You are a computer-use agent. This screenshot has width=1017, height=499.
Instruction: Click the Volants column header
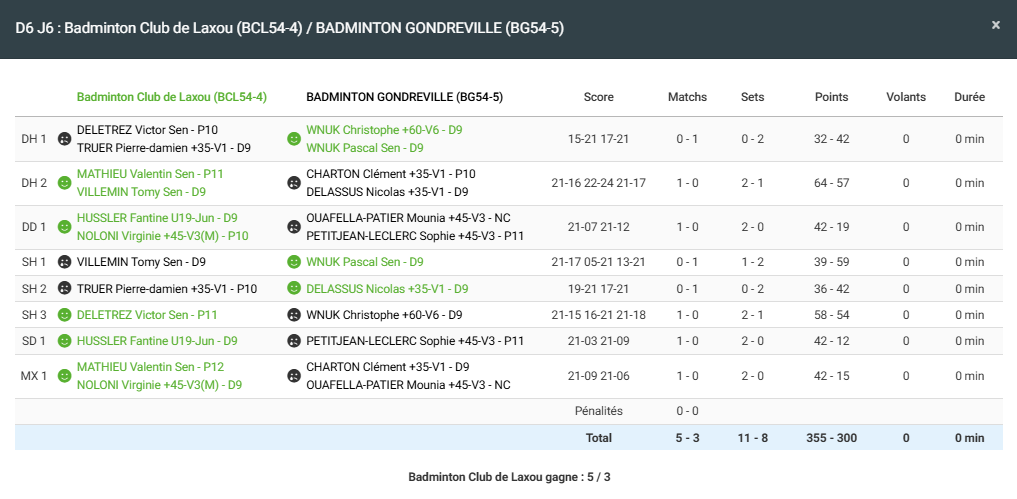pyautogui.click(x=906, y=97)
